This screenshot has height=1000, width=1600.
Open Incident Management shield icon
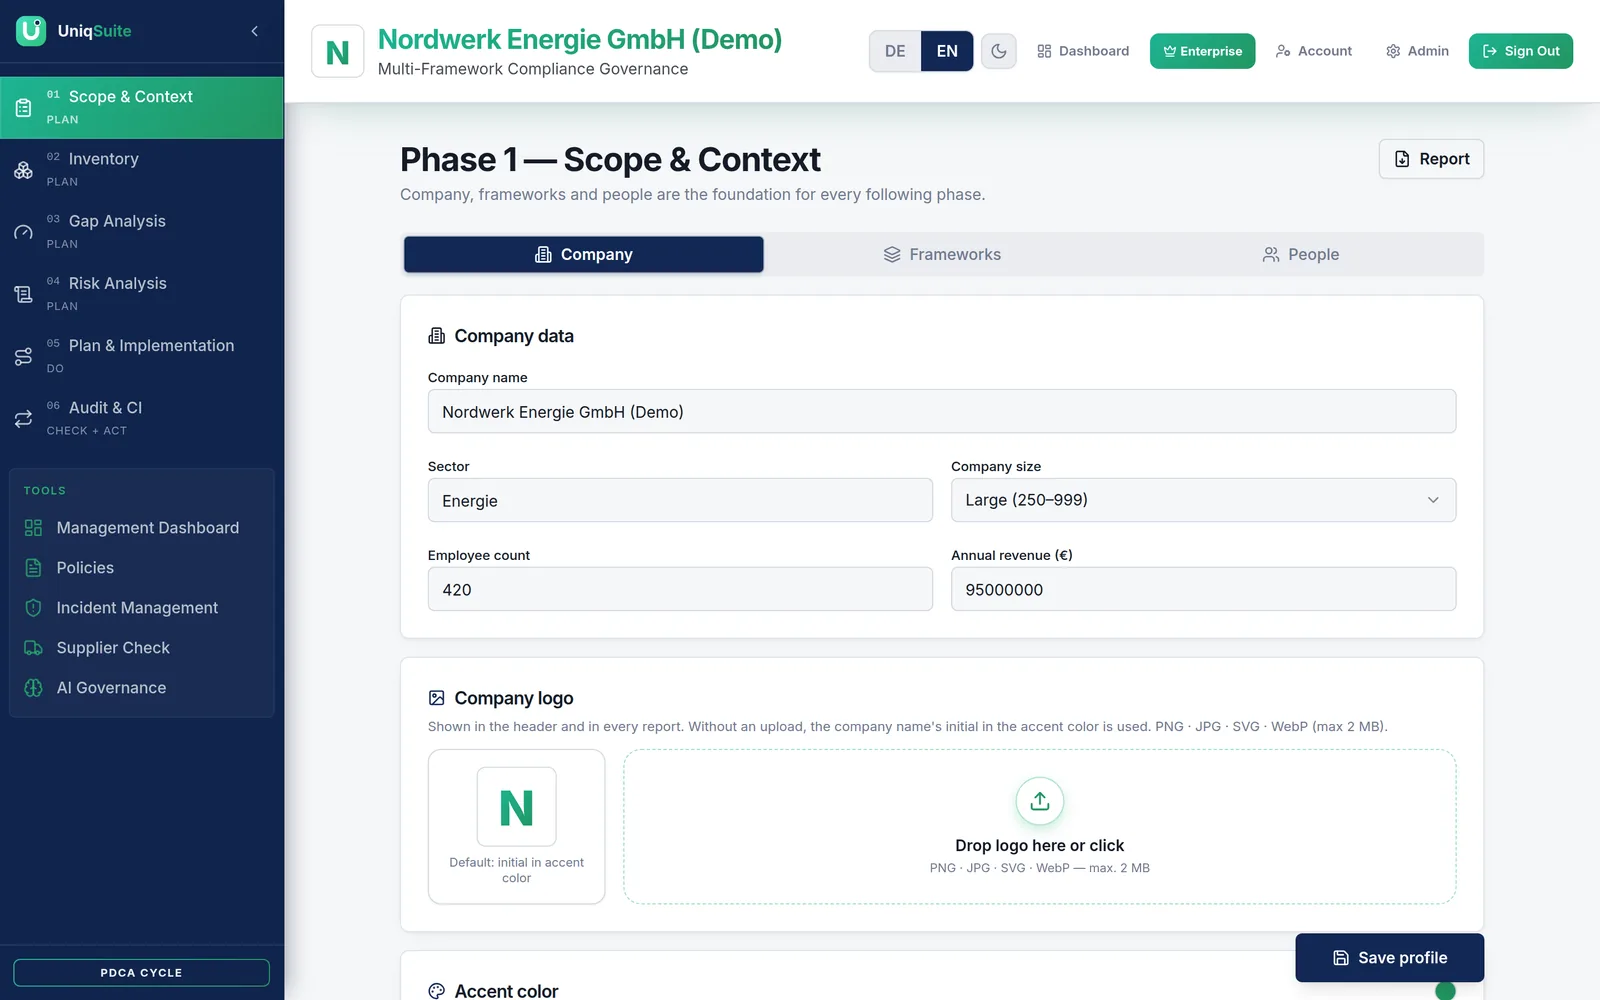click(33, 608)
